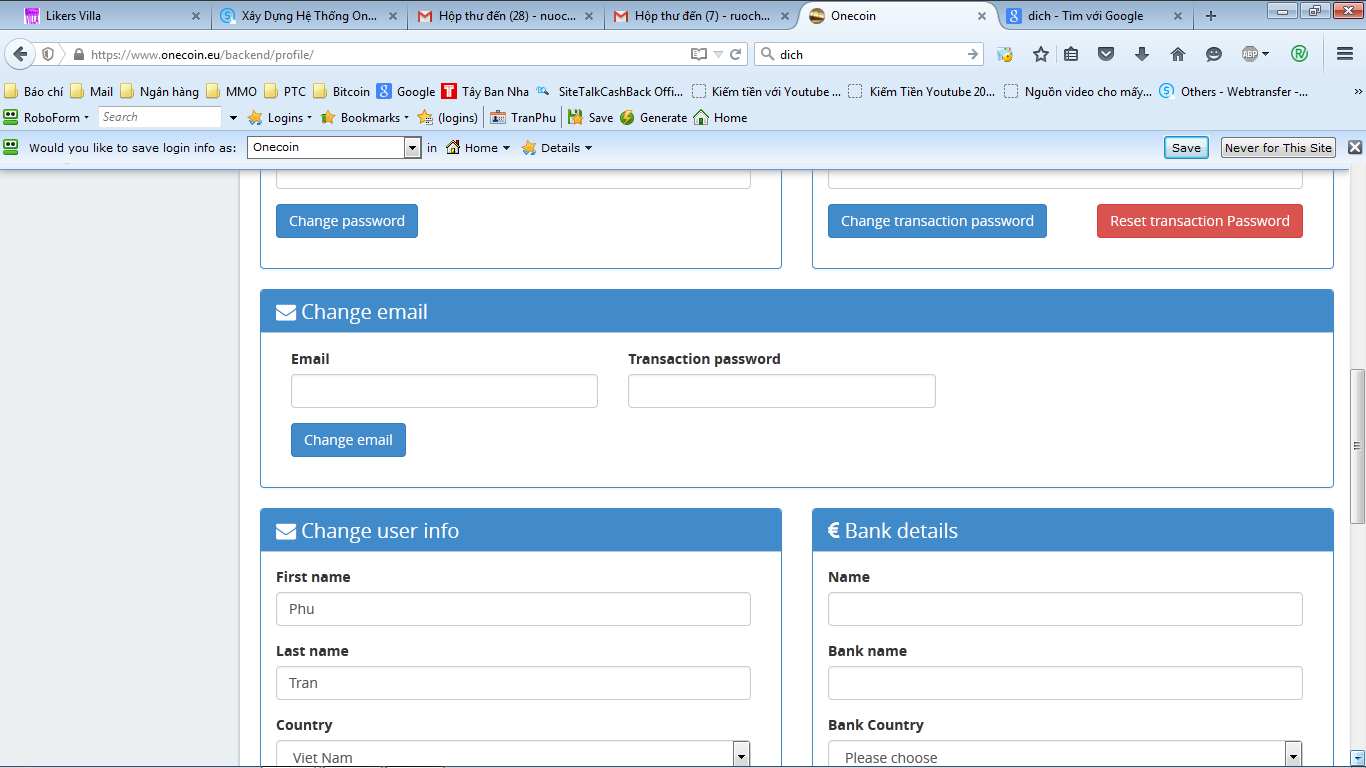Bookmark this page with the star icon
The width and height of the screenshot is (1366, 768).
1041,54
